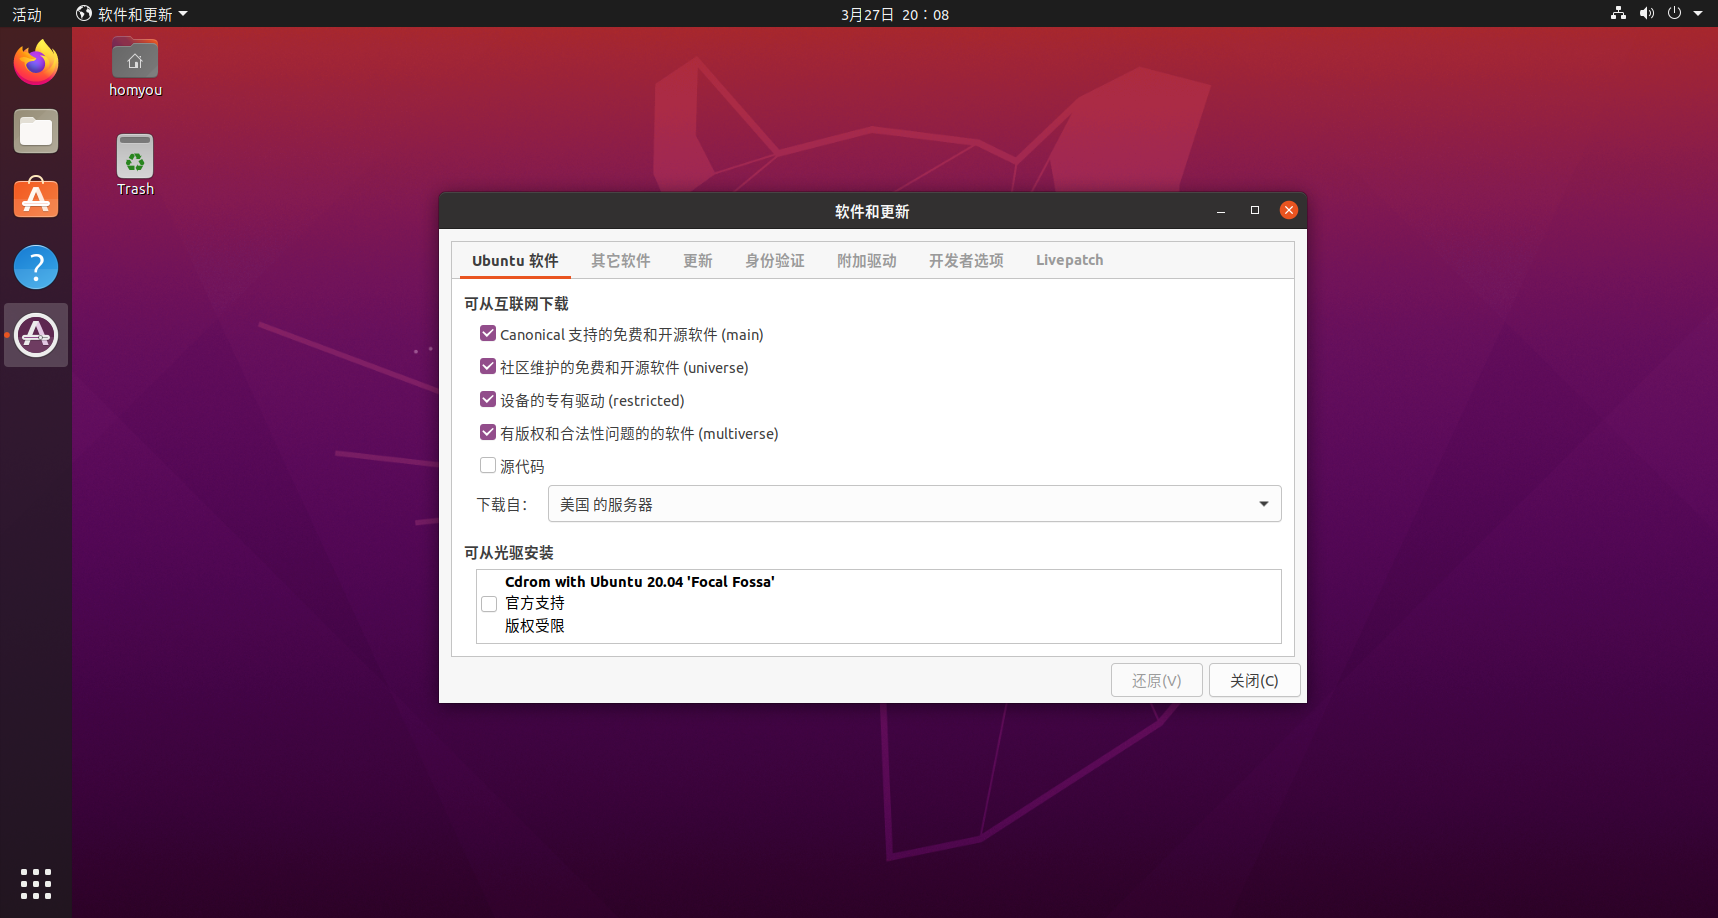This screenshot has width=1718, height=918.
Task: Click the 官方支持 text row
Action: [x=535, y=603]
